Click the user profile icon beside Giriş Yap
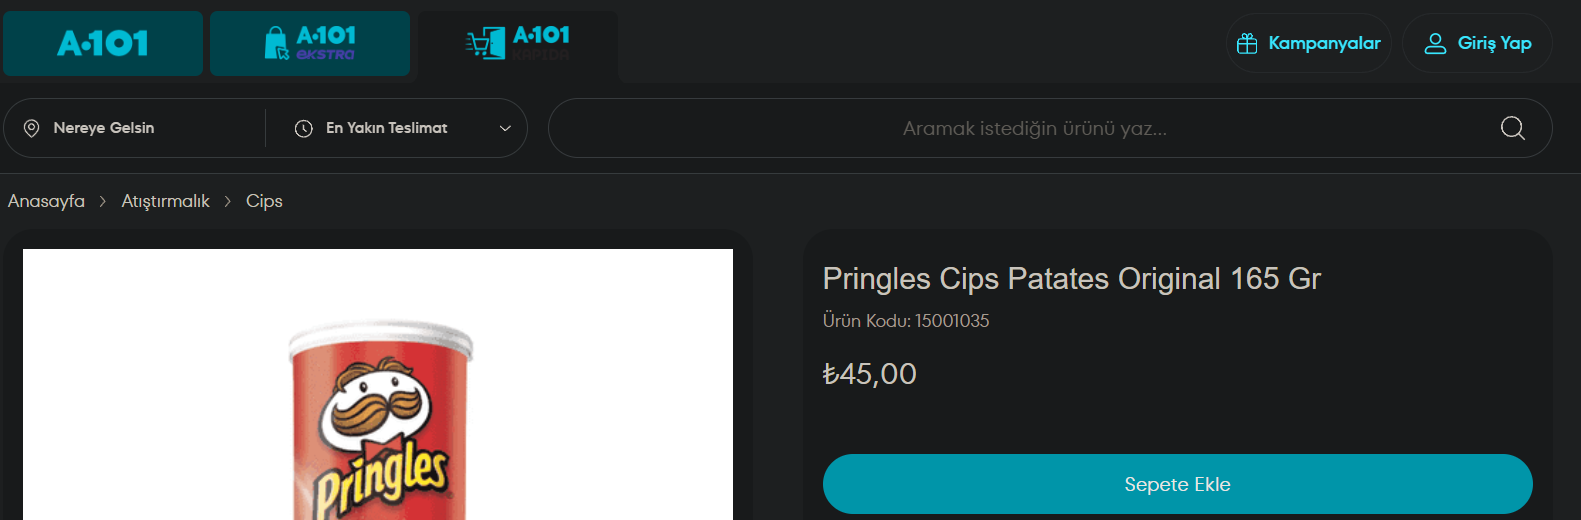This screenshot has width=1581, height=520. pos(1435,44)
